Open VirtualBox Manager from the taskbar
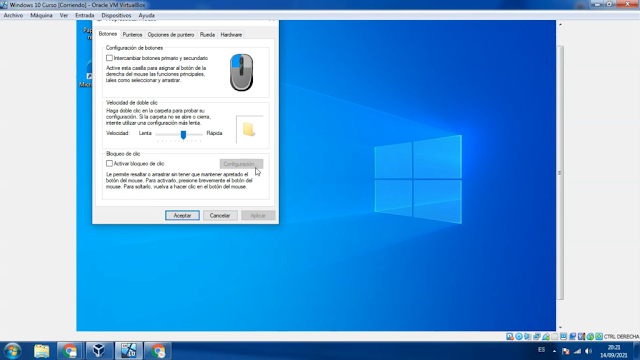Image resolution: width=640 pixels, height=360 pixels. [x=99, y=351]
